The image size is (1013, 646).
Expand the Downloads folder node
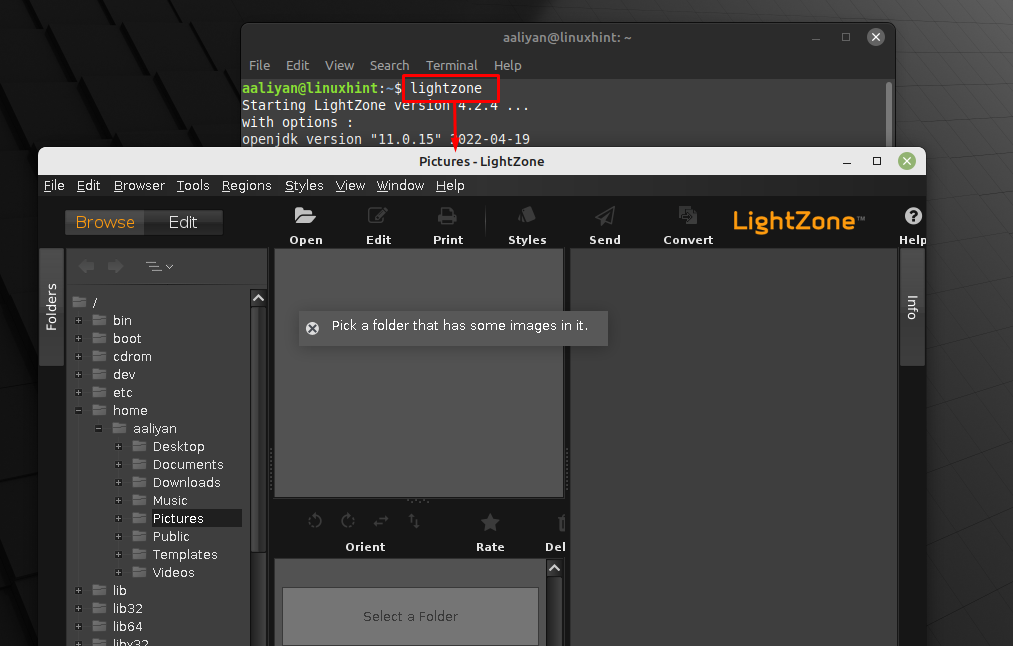[119, 483]
